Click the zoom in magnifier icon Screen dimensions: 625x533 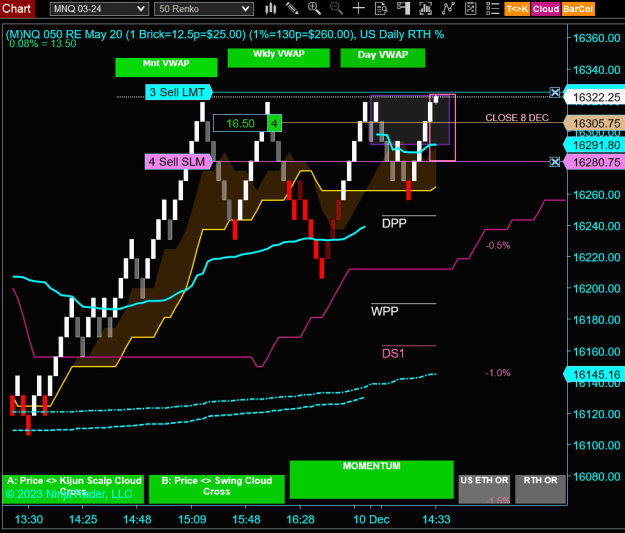[314, 8]
